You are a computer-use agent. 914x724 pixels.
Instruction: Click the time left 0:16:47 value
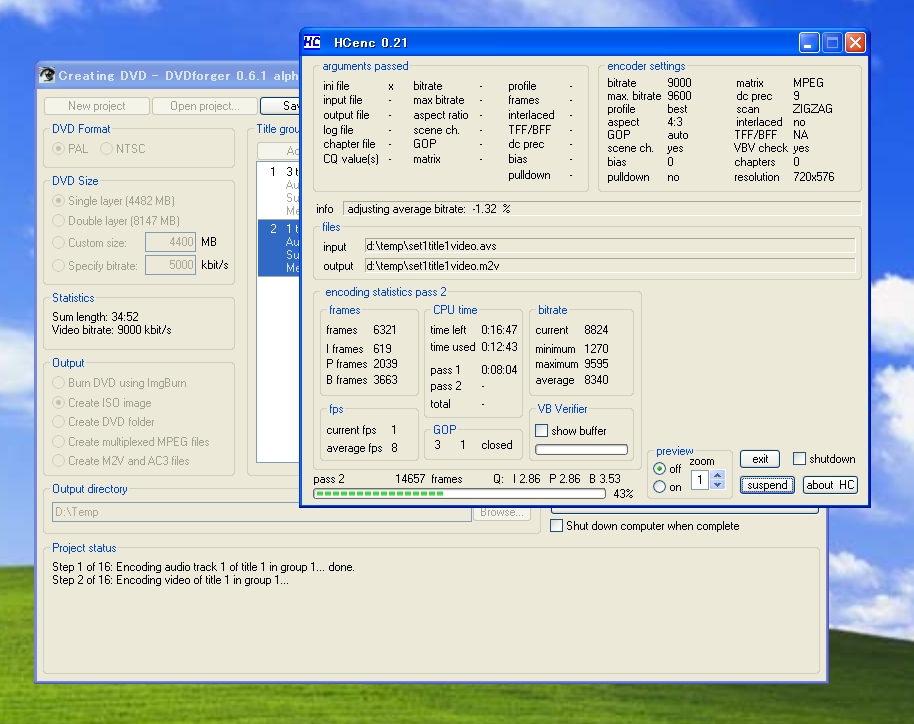point(499,330)
